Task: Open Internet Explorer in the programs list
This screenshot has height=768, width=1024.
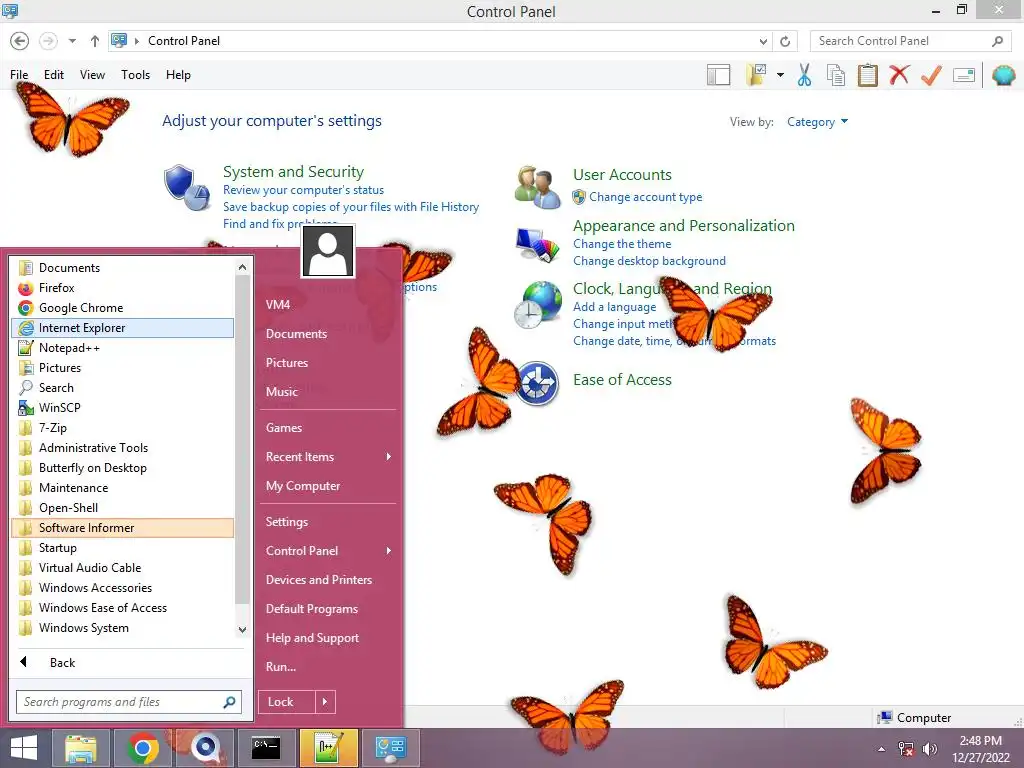Action: click(123, 328)
